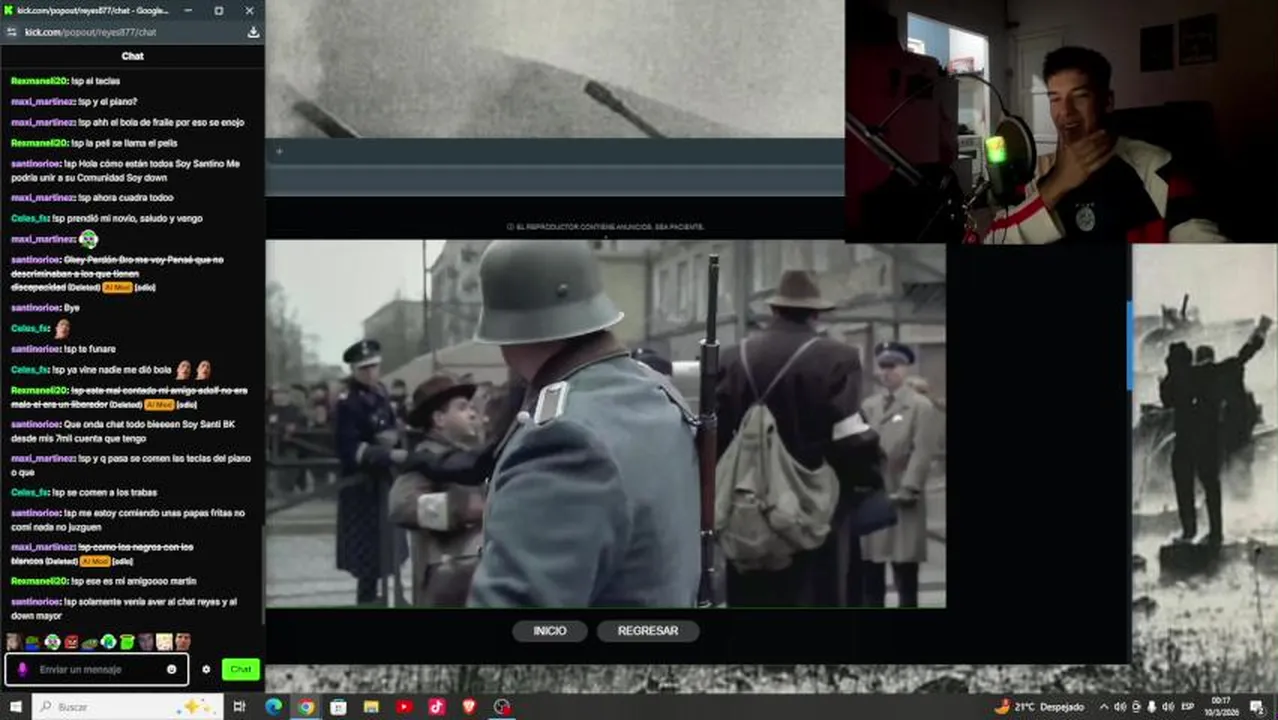1278x720 pixels.
Task: Click the AI Mod badge on Rexmaneli20's deleted message
Action: click(159, 404)
